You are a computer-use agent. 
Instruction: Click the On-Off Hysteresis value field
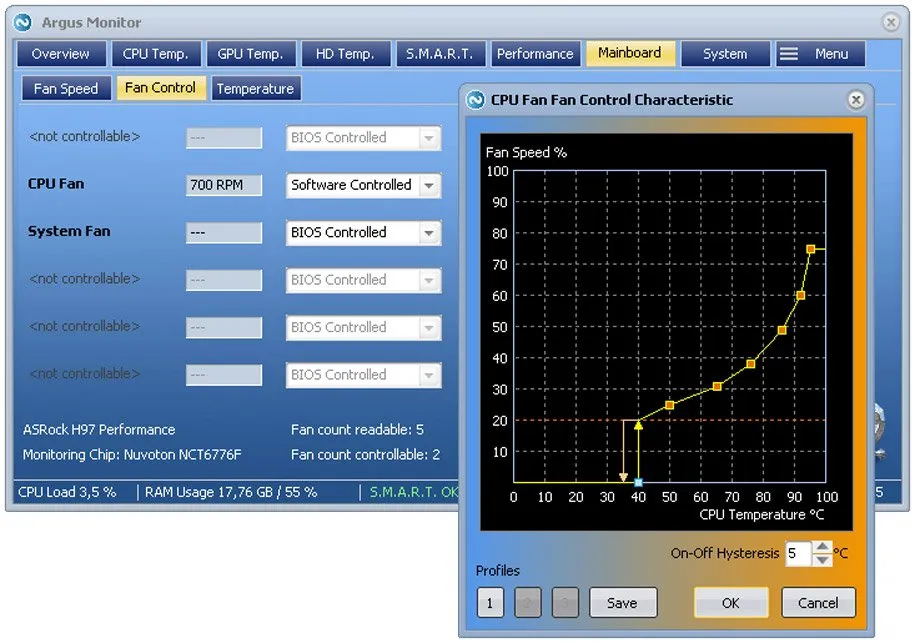pyautogui.click(x=797, y=553)
